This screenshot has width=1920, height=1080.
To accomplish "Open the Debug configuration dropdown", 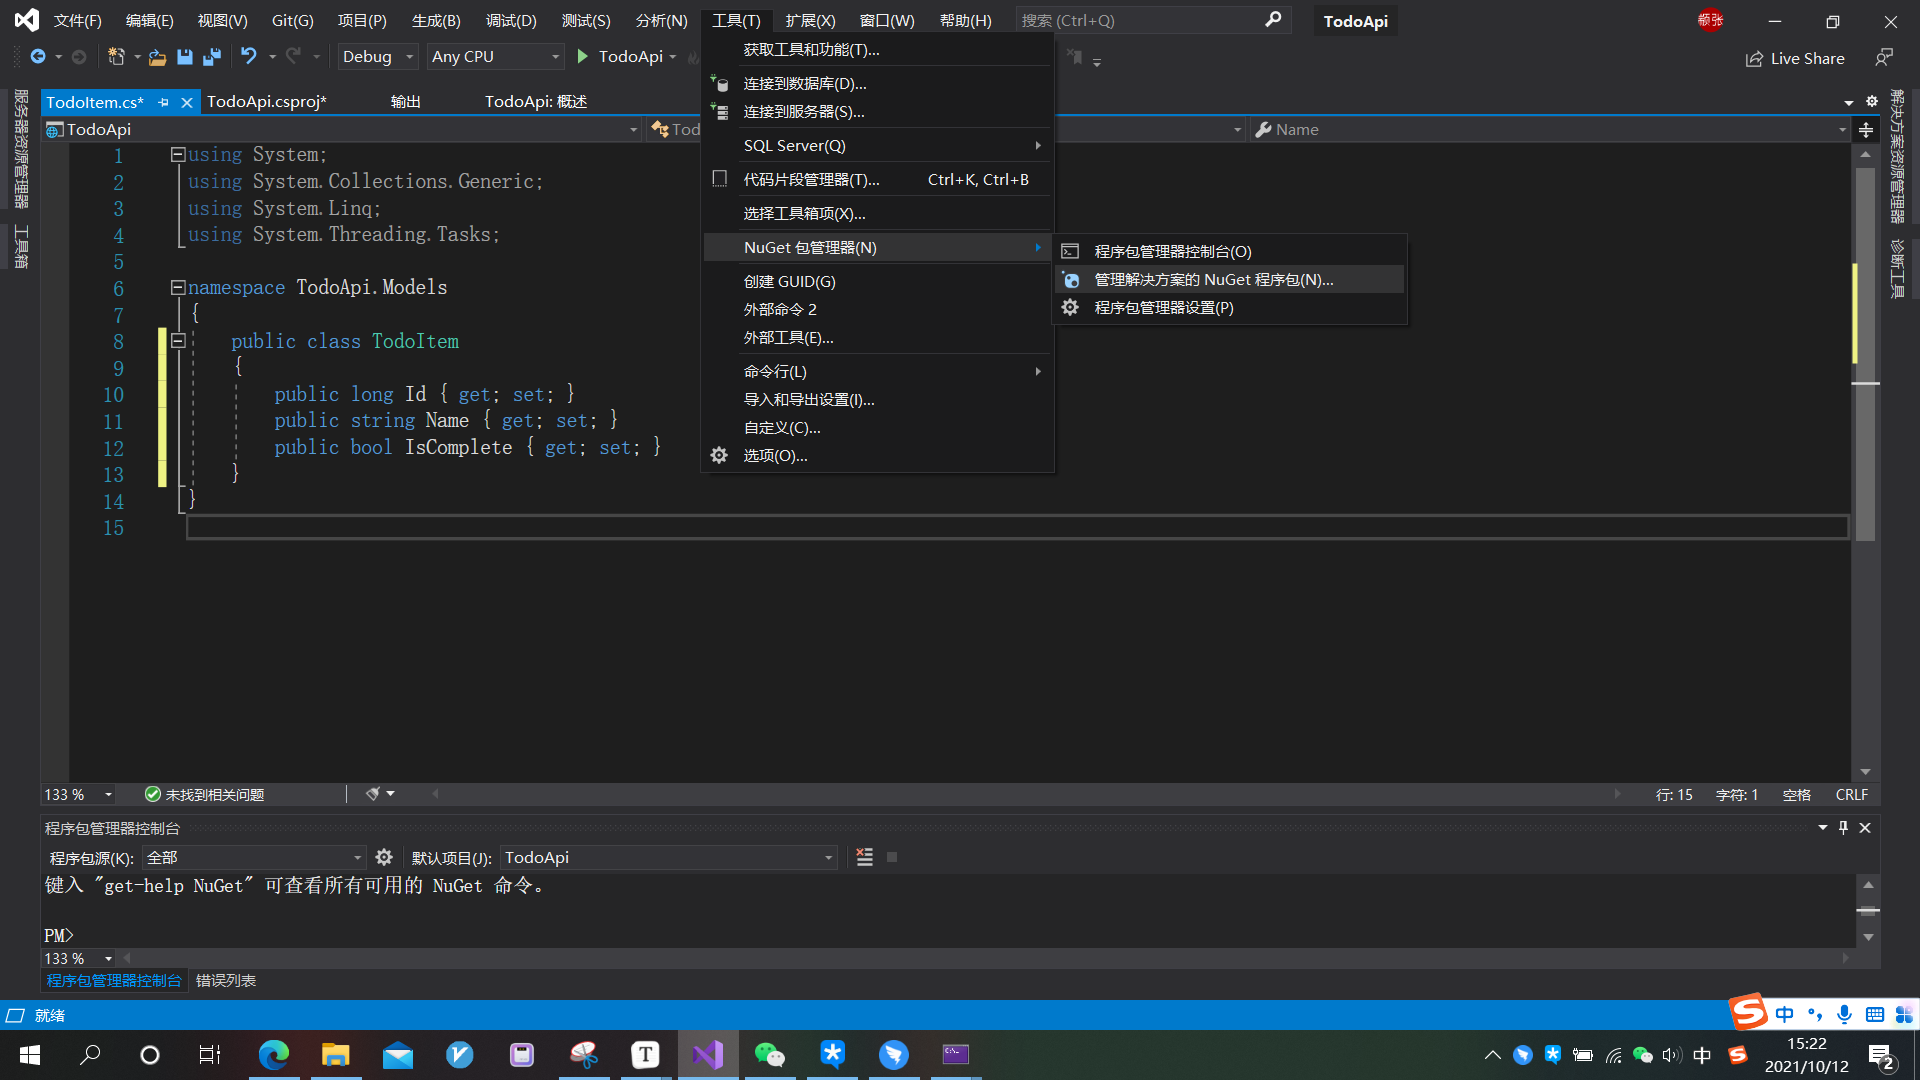I will point(375,57).
